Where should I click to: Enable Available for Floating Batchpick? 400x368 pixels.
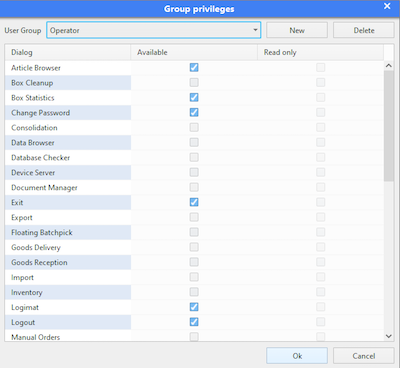[194, 232]
